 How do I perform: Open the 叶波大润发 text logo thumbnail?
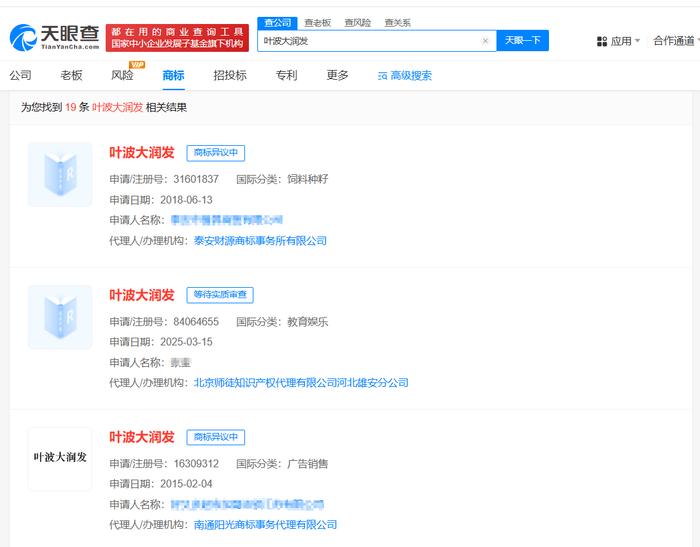click(x=60, y=459)
